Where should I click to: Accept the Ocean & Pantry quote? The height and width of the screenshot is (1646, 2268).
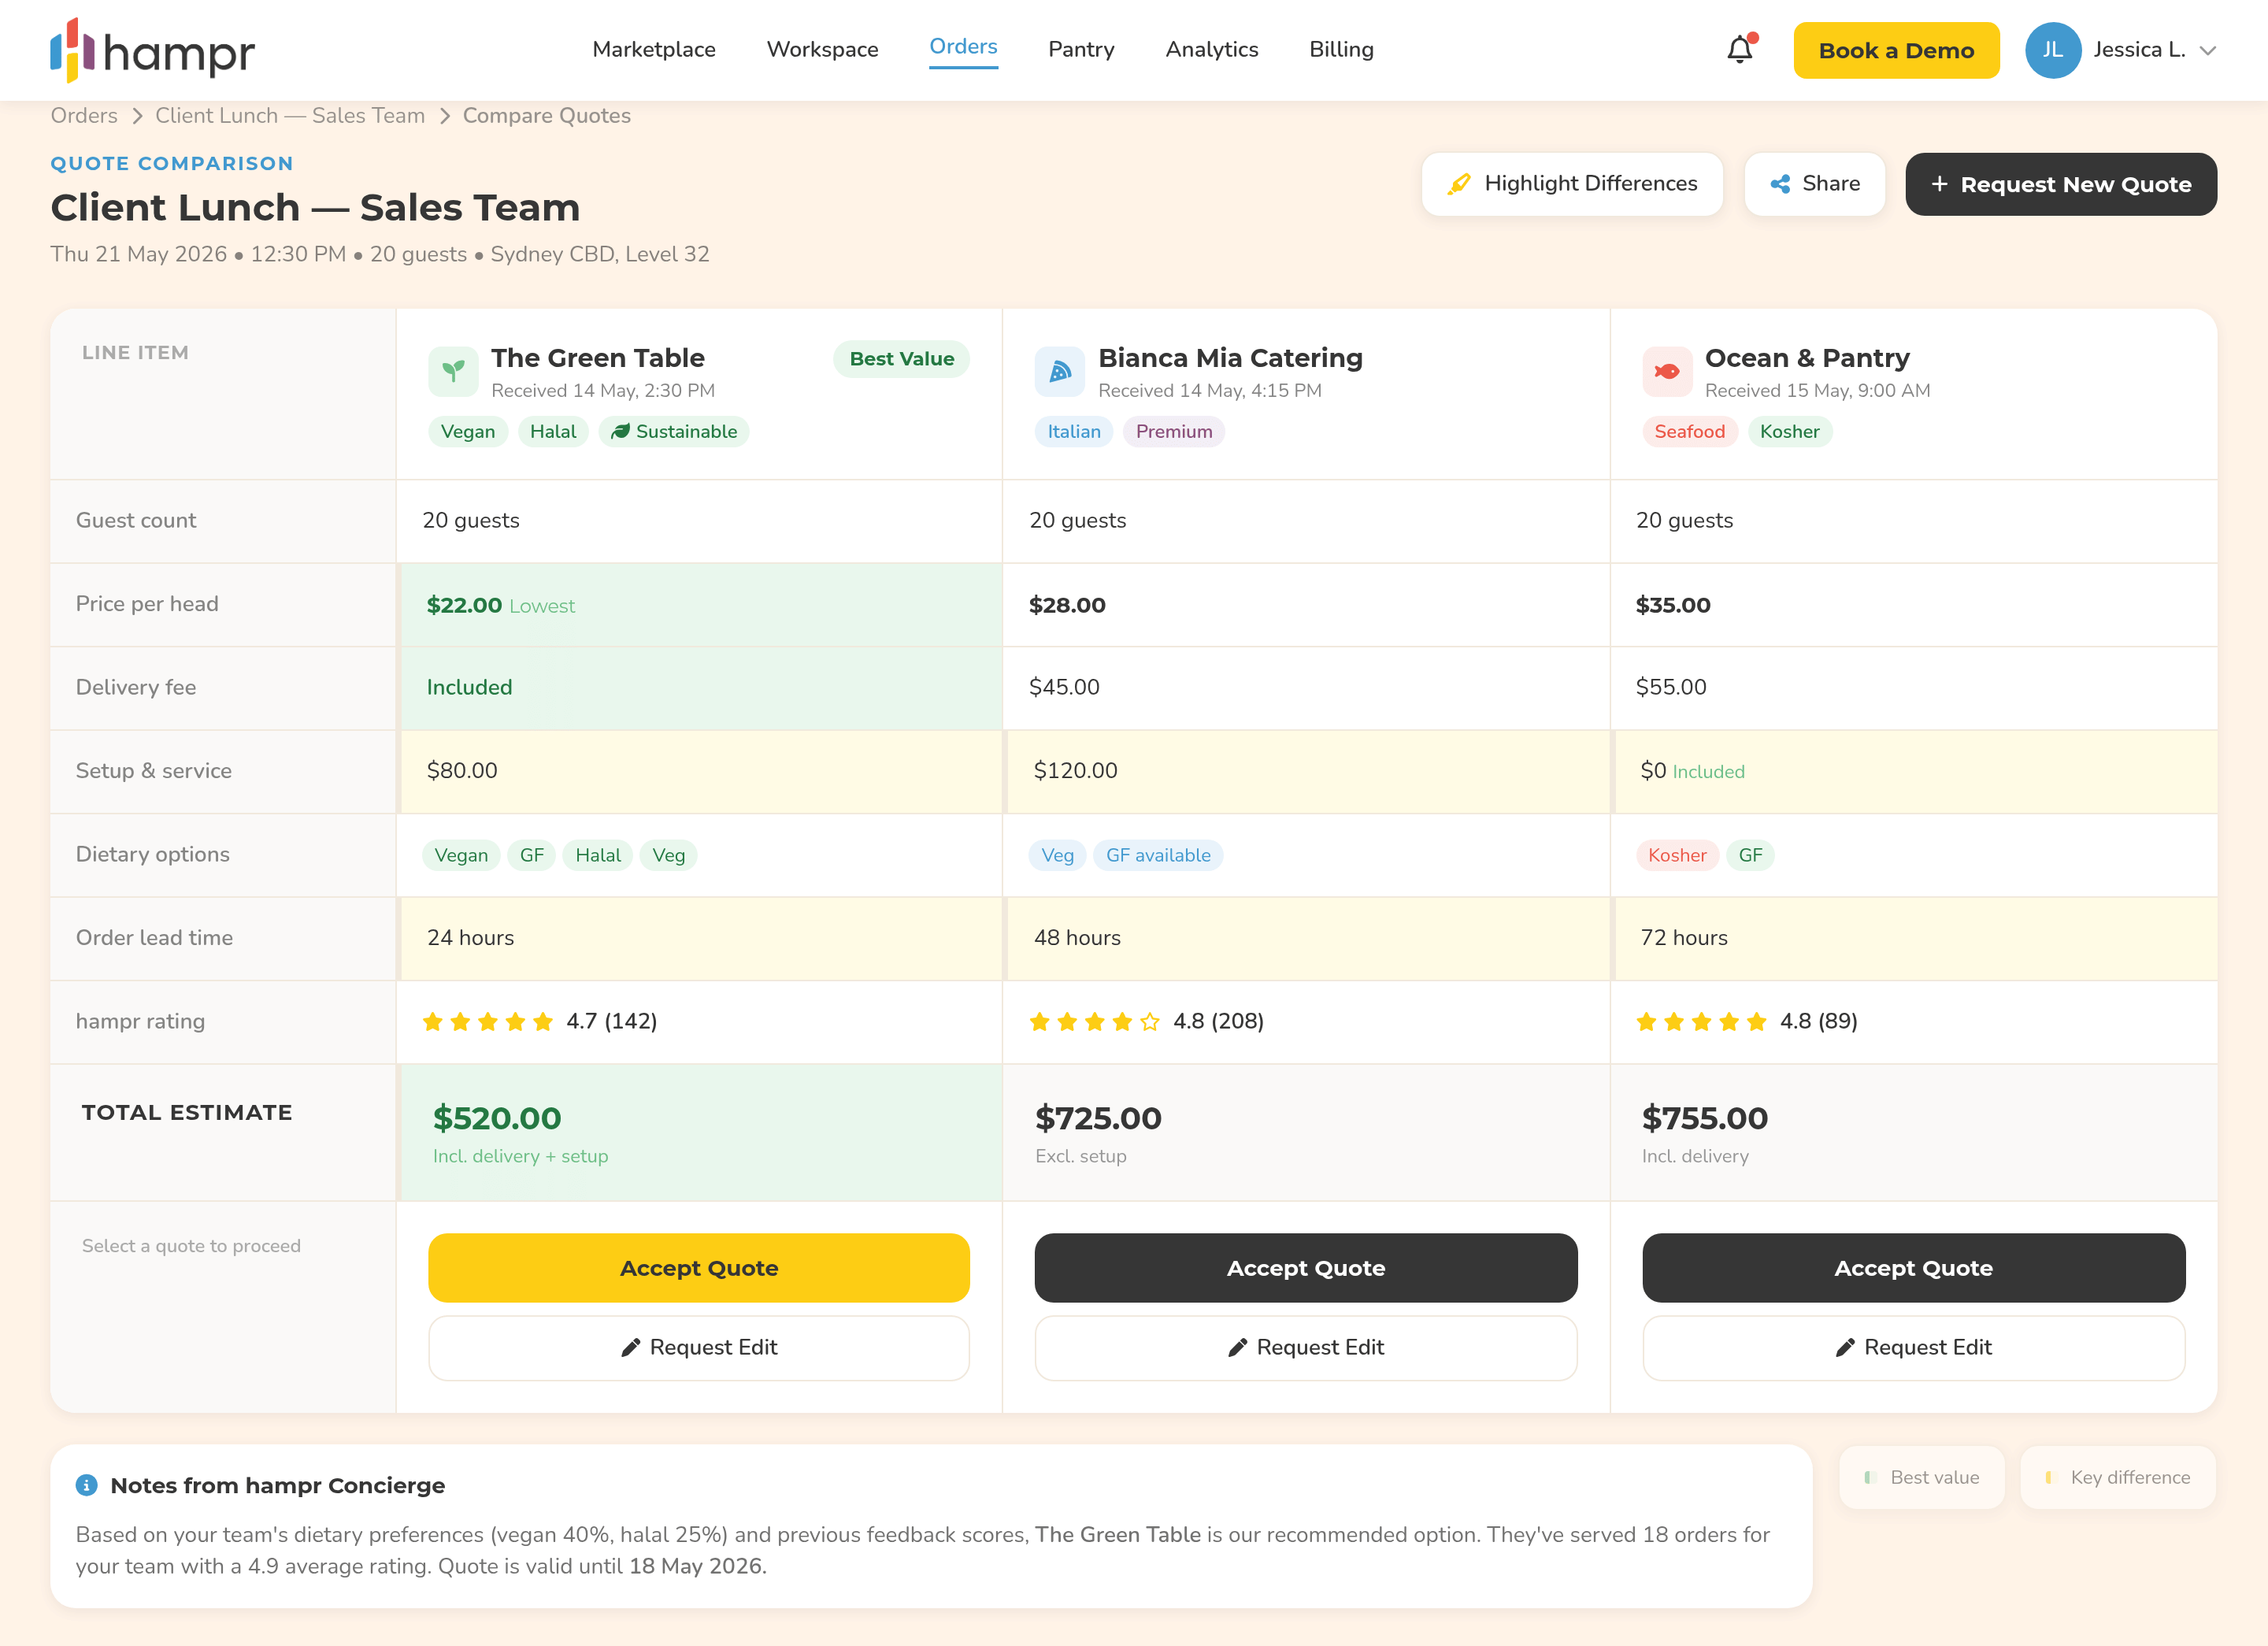click(1913, 1267)
